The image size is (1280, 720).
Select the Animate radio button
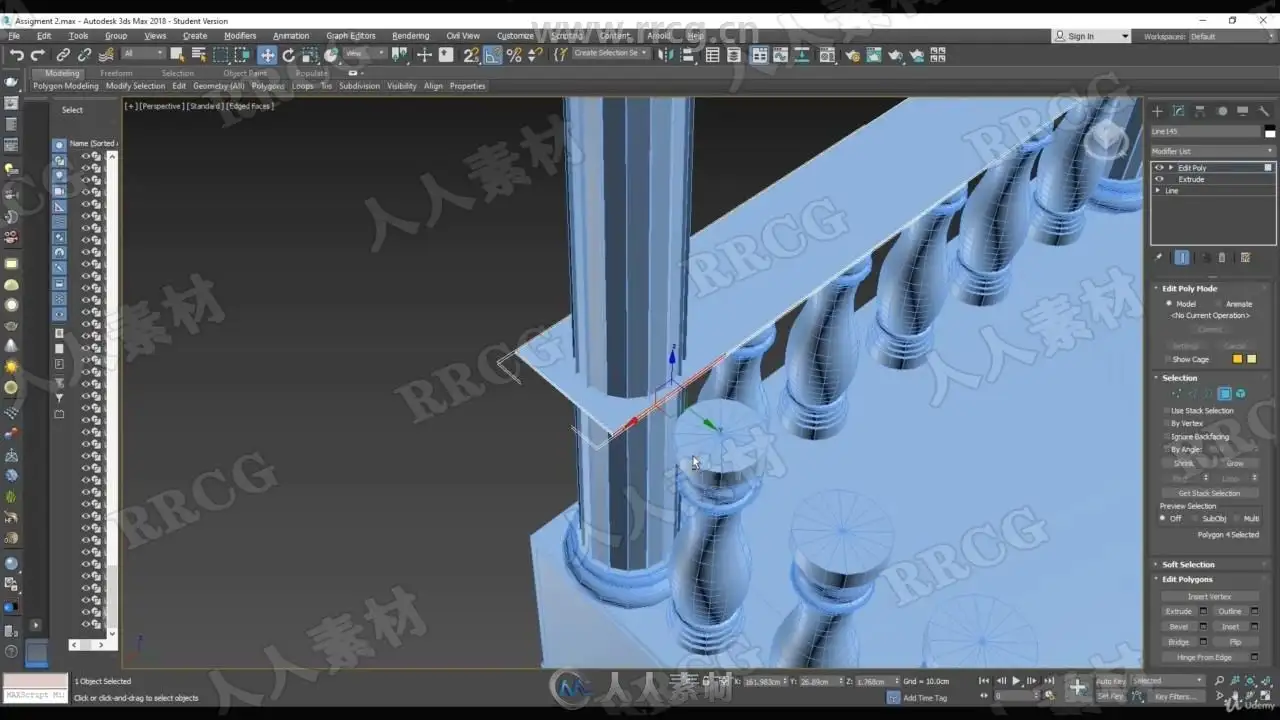click(x=1219, y=303)
